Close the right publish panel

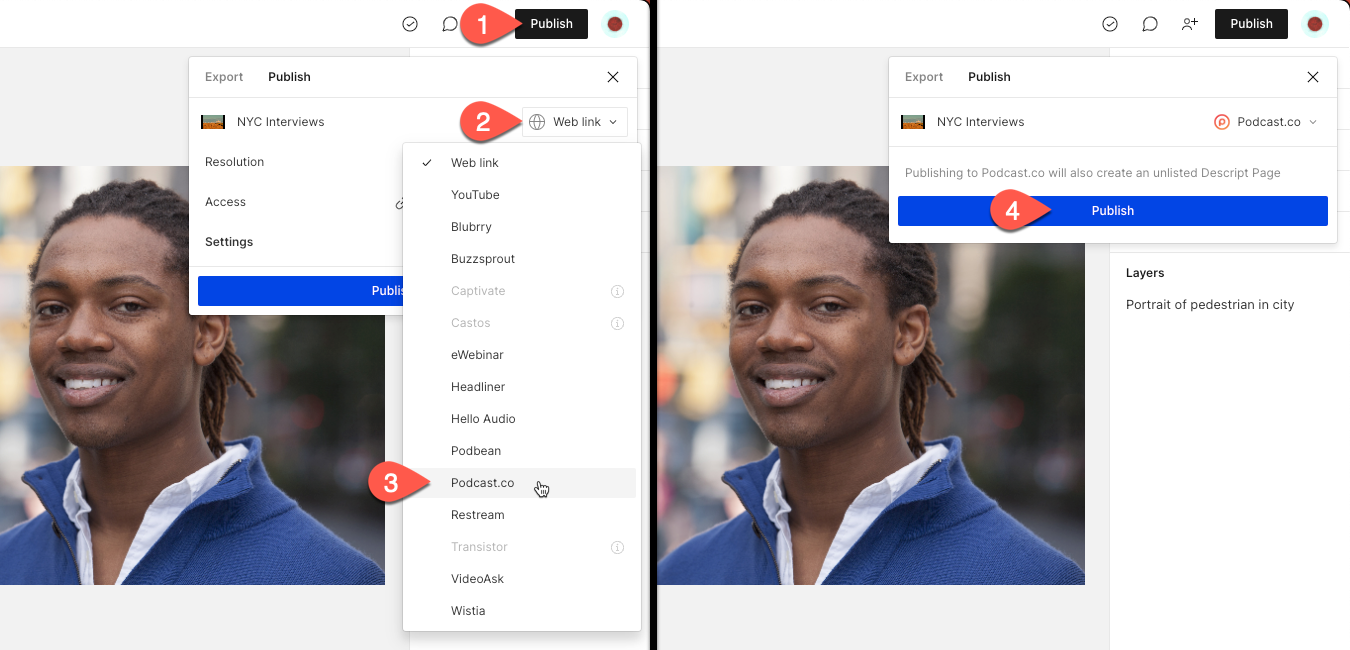pos(1313,77)
